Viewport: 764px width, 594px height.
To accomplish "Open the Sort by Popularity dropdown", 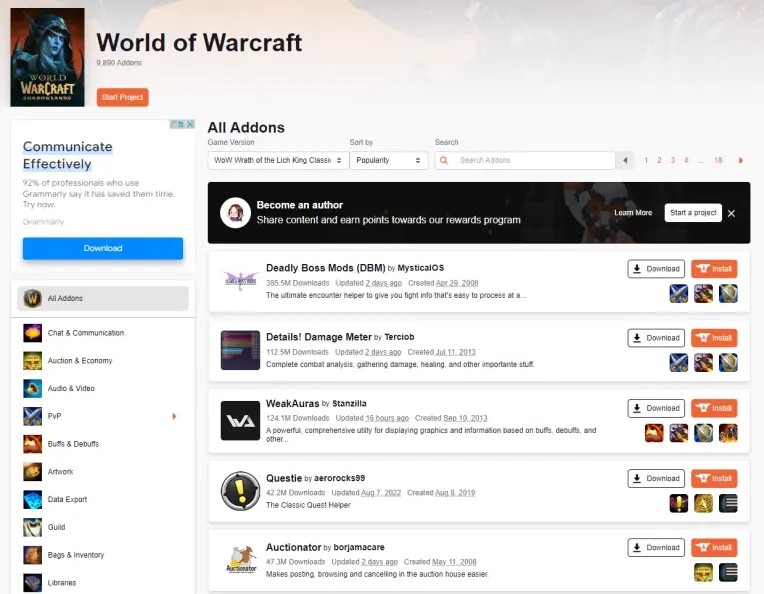I will click(389, 160).
